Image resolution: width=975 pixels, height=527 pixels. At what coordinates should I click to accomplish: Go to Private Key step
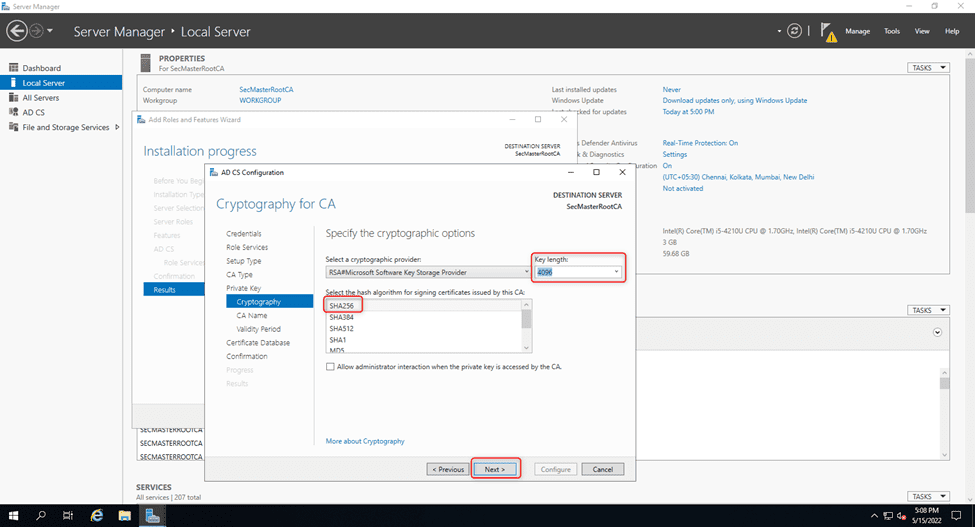click(244, 288)
